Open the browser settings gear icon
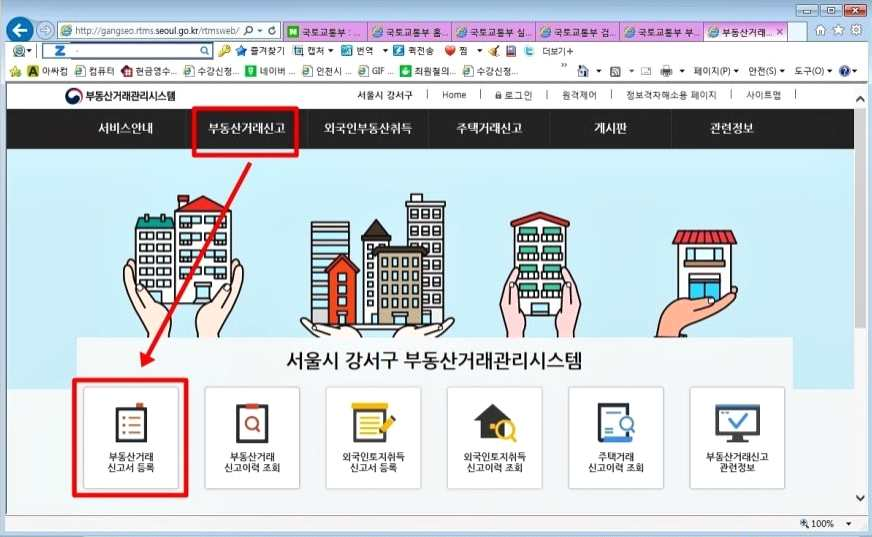This screenshot has height=537, width=872. coord(856,30)
